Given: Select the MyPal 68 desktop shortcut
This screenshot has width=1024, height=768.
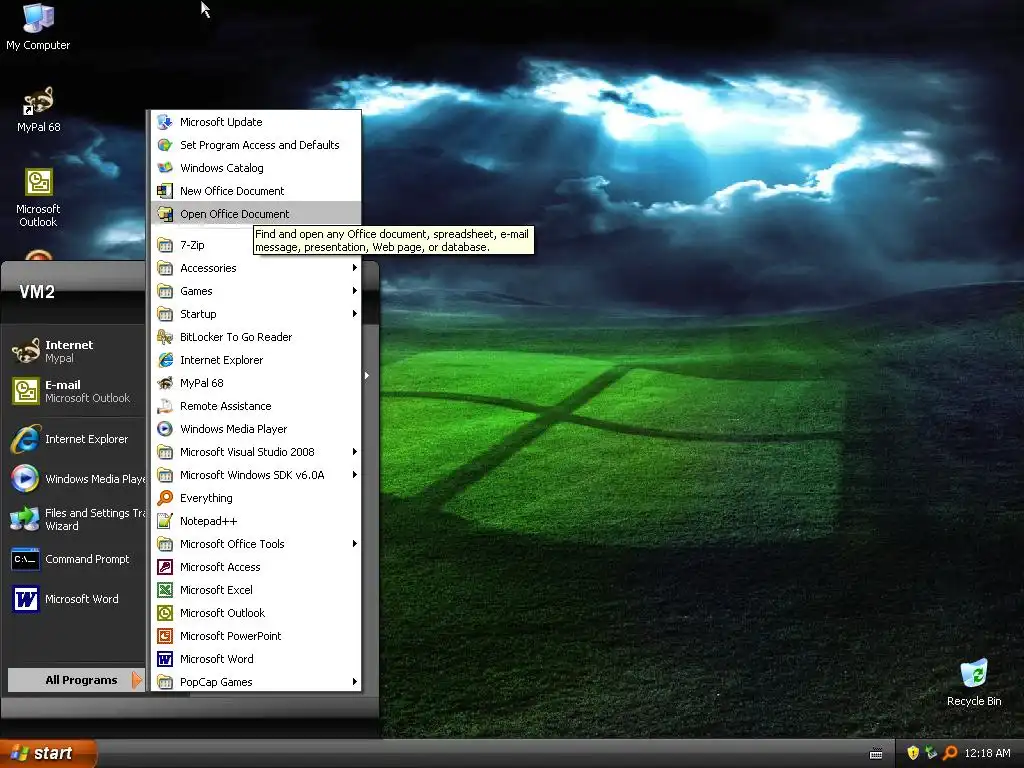Looking at the screenshot, I should pos(38,110).
